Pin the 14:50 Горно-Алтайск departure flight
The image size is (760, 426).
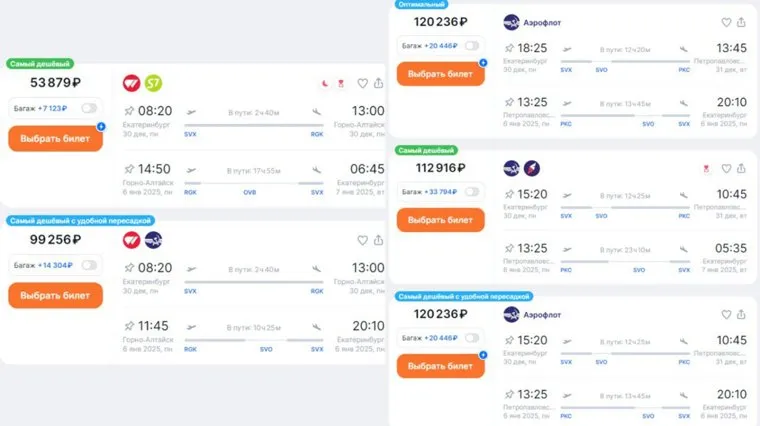click(129, 169)
